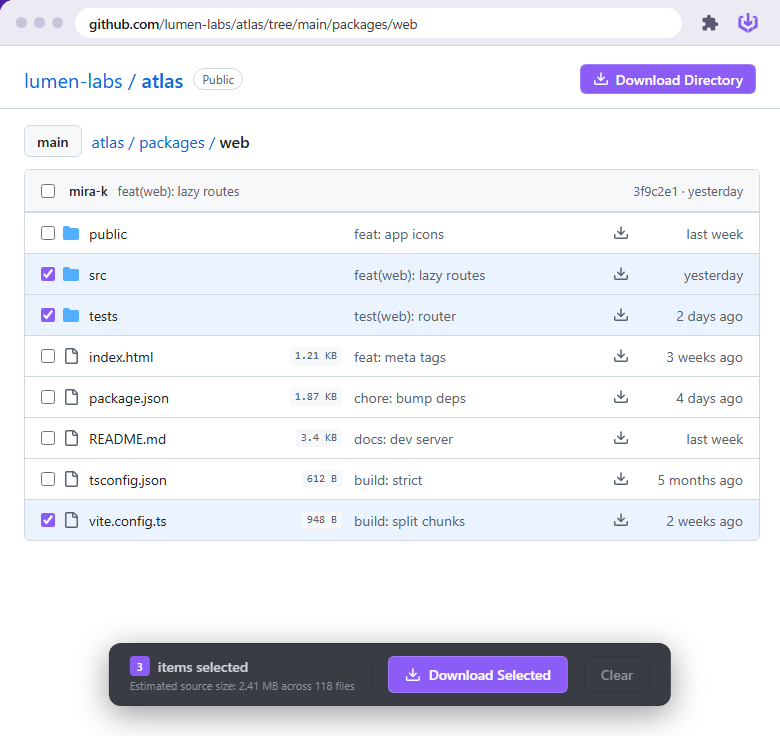Click the src folder icon
The width and height of the screenshot is (780, 736).
pyautogui.click(x=71, y=274)
